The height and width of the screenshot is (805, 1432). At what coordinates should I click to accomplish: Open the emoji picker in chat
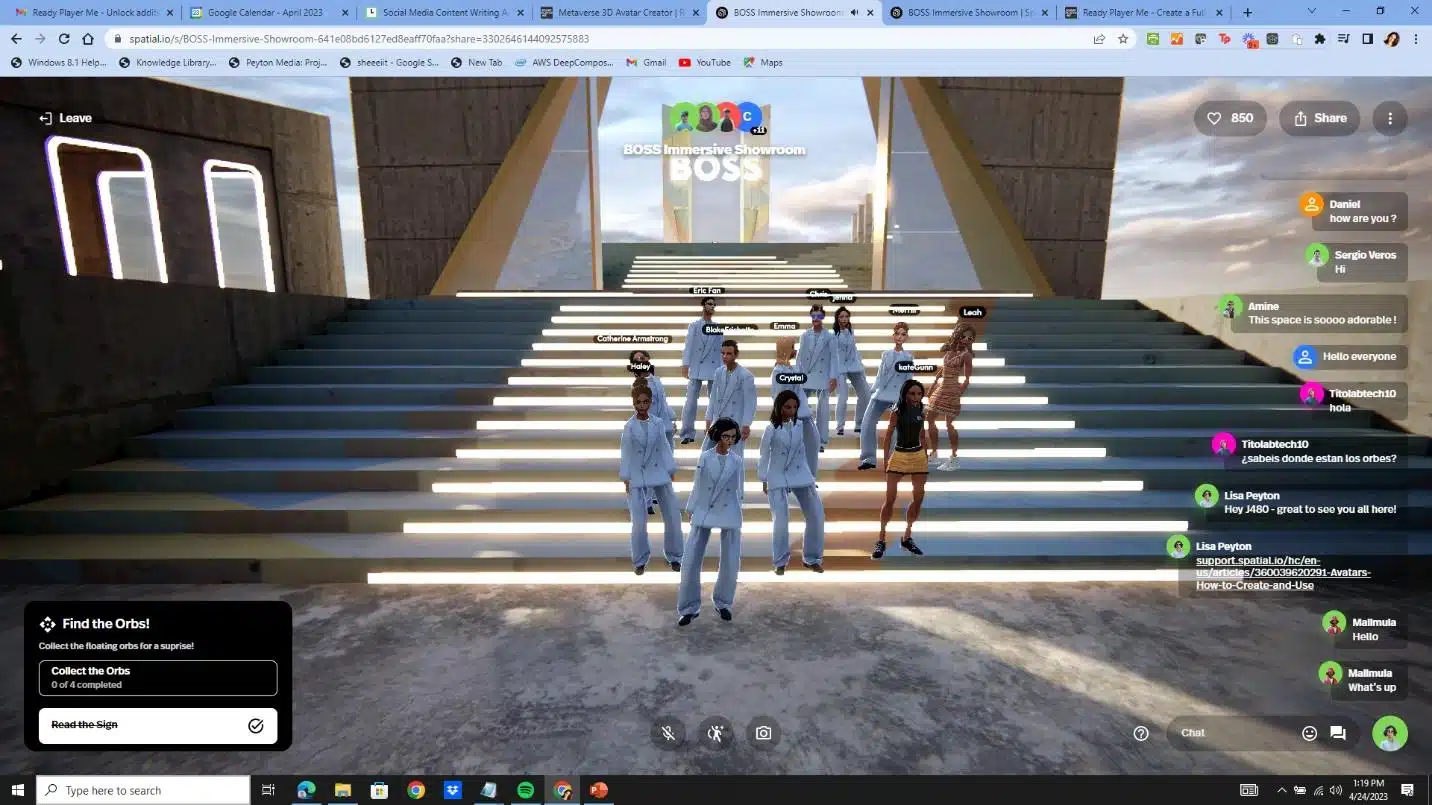coord(1309,733)
